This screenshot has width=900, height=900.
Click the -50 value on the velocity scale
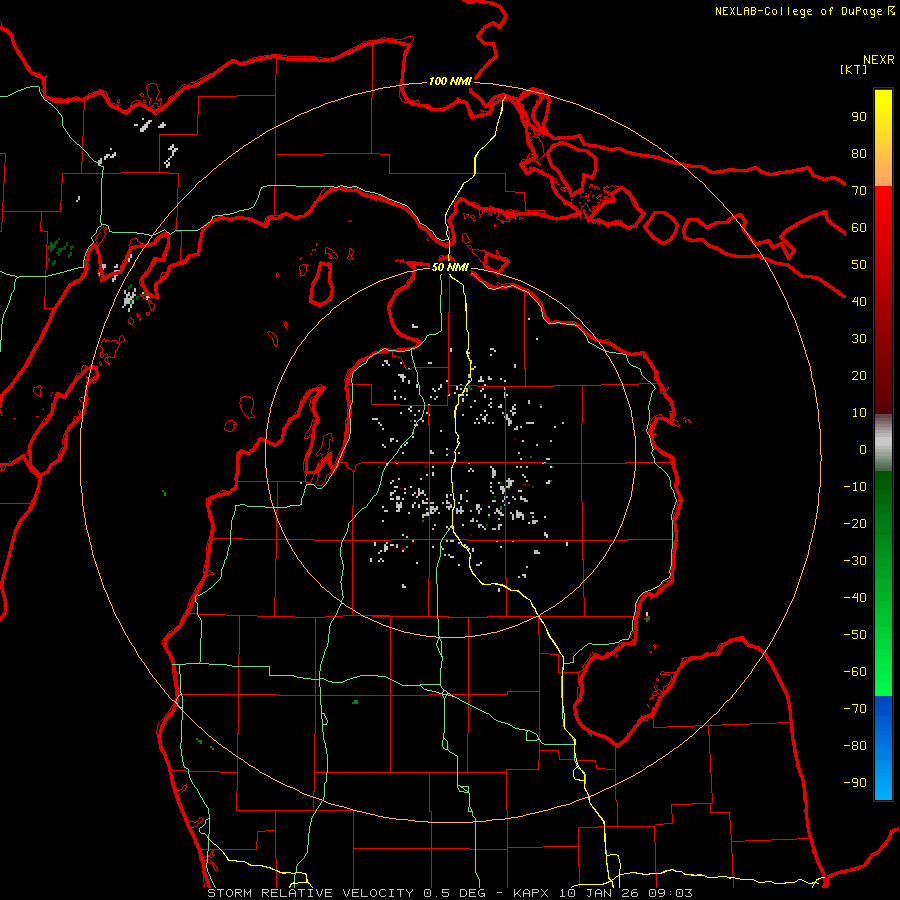point(855,635)
